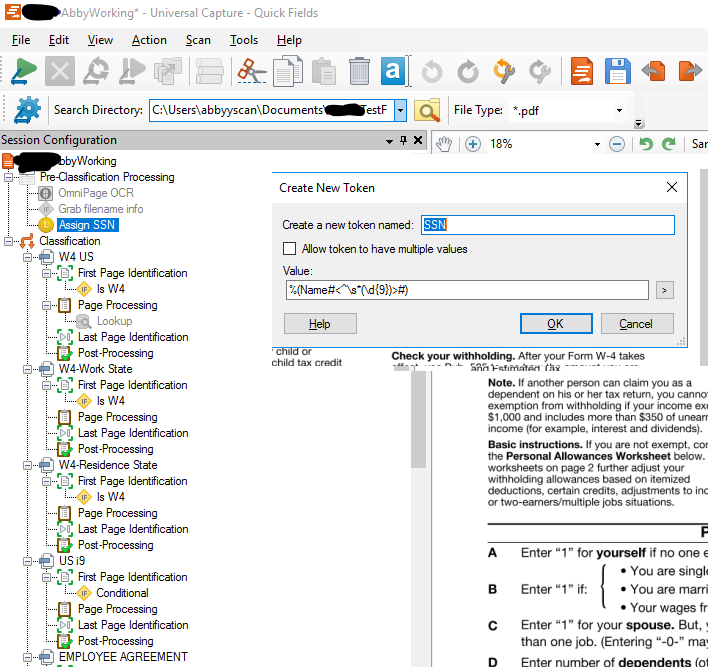The width and height of the screenshot is (708, 667).
Task: Click the orange document publish icon
Action: pos(582,71)
